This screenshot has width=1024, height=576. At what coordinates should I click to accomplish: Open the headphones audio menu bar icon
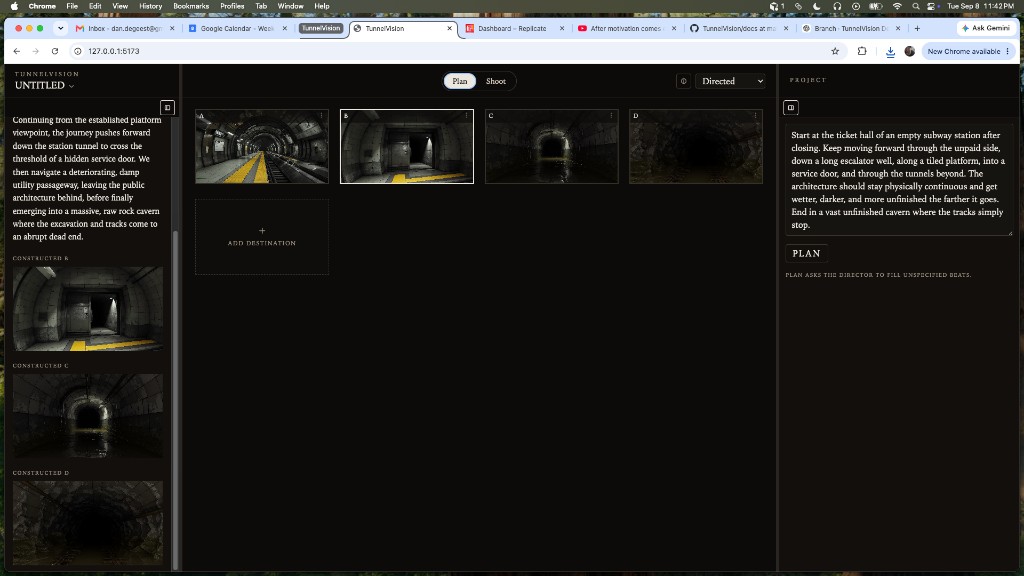tap(837, 6)
